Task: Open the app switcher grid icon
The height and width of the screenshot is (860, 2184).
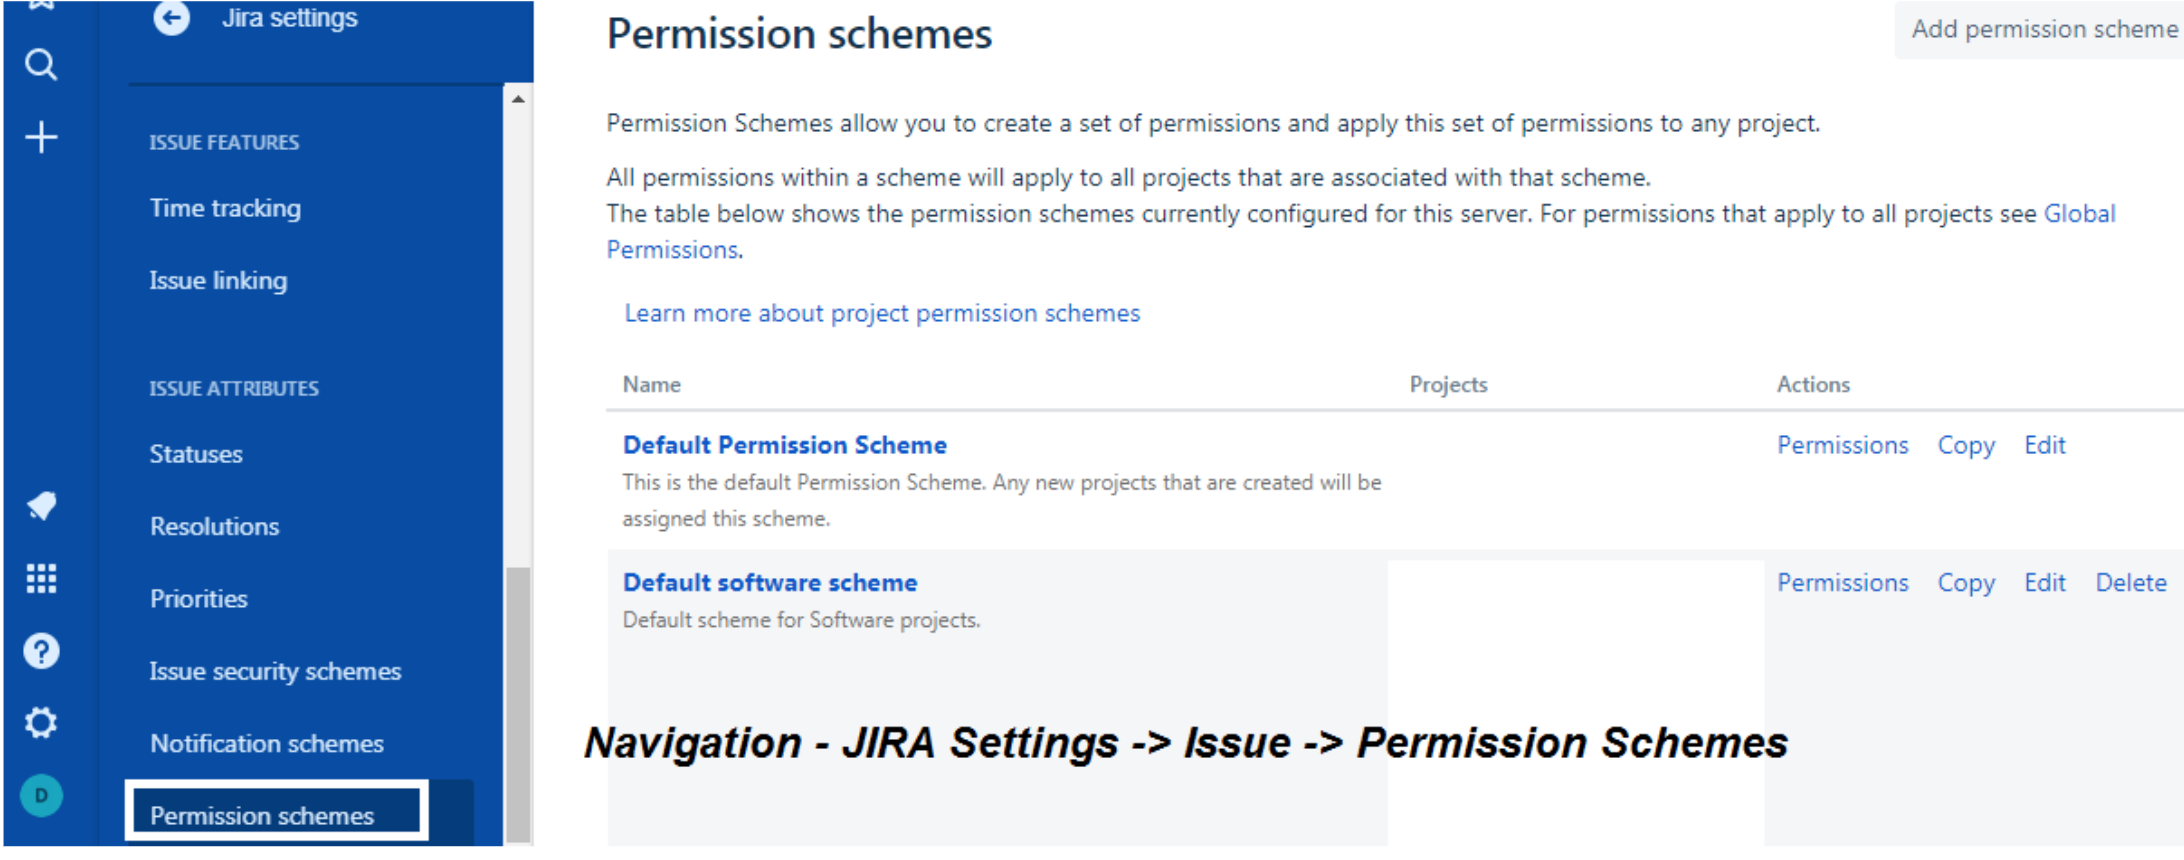Action: pyautogui.click(x=41, y=578)
